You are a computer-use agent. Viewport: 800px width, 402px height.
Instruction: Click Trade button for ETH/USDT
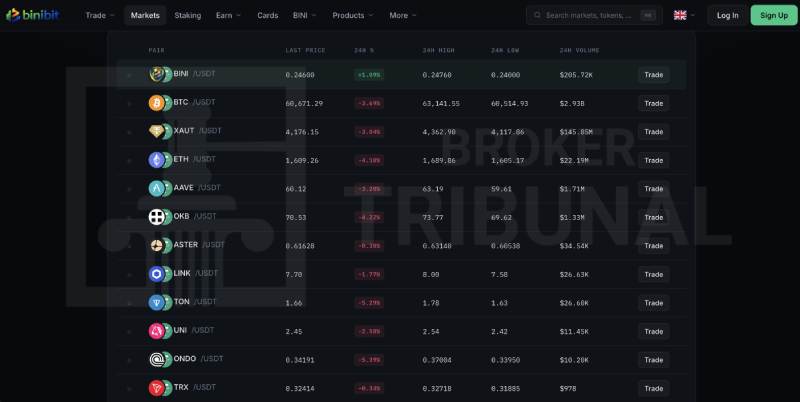coord(654,160)
